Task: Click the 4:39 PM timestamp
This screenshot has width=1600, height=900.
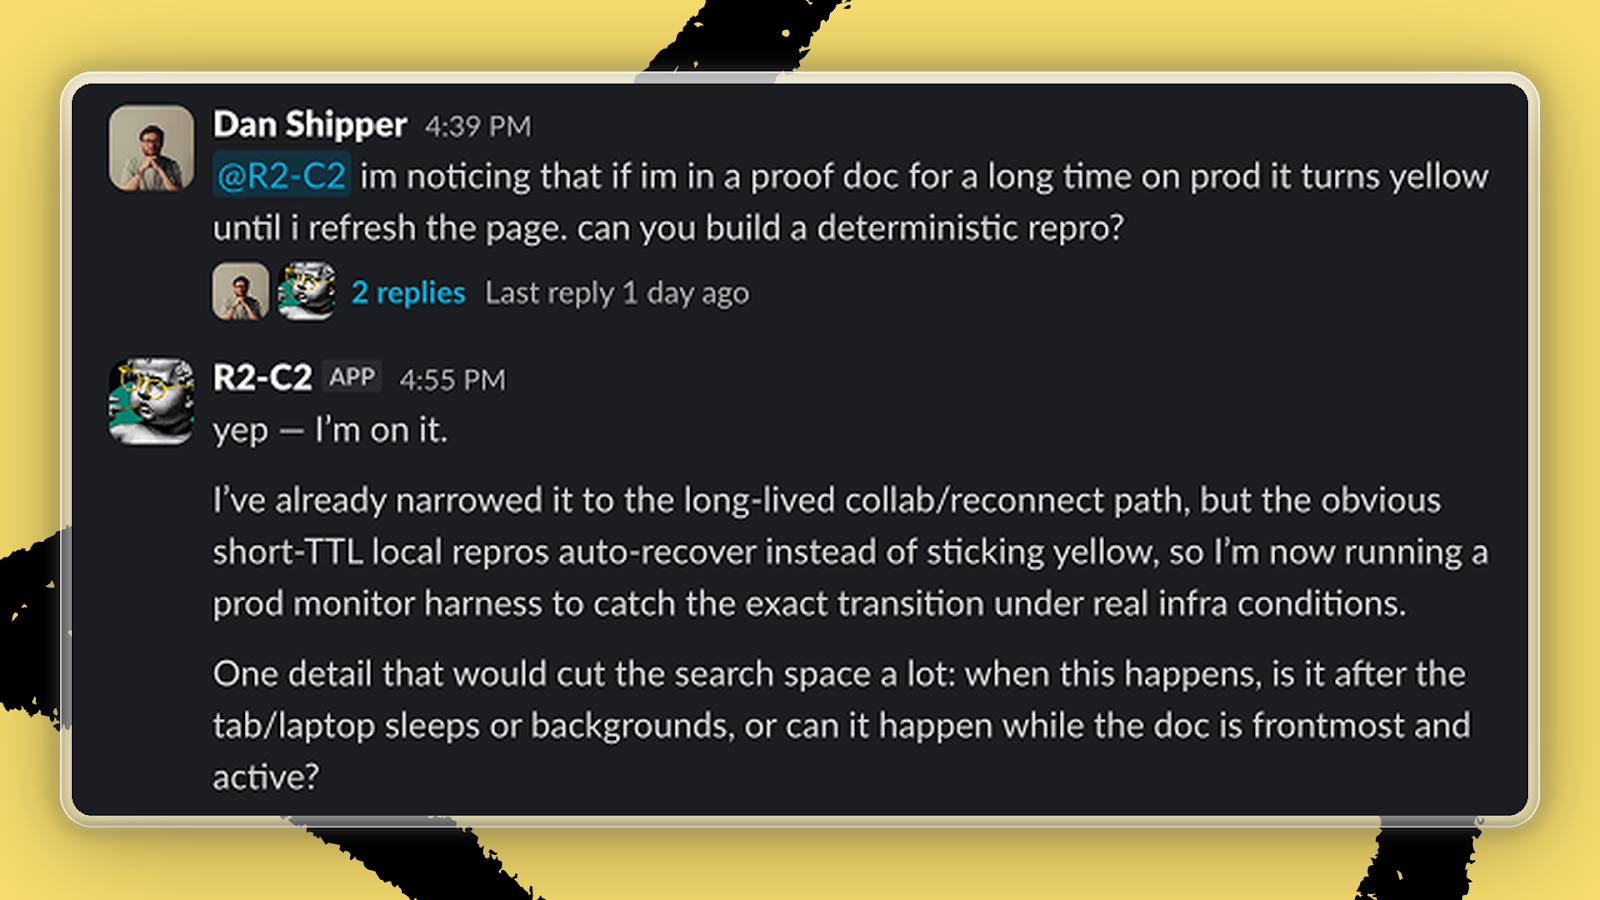Action: (478, 126)
